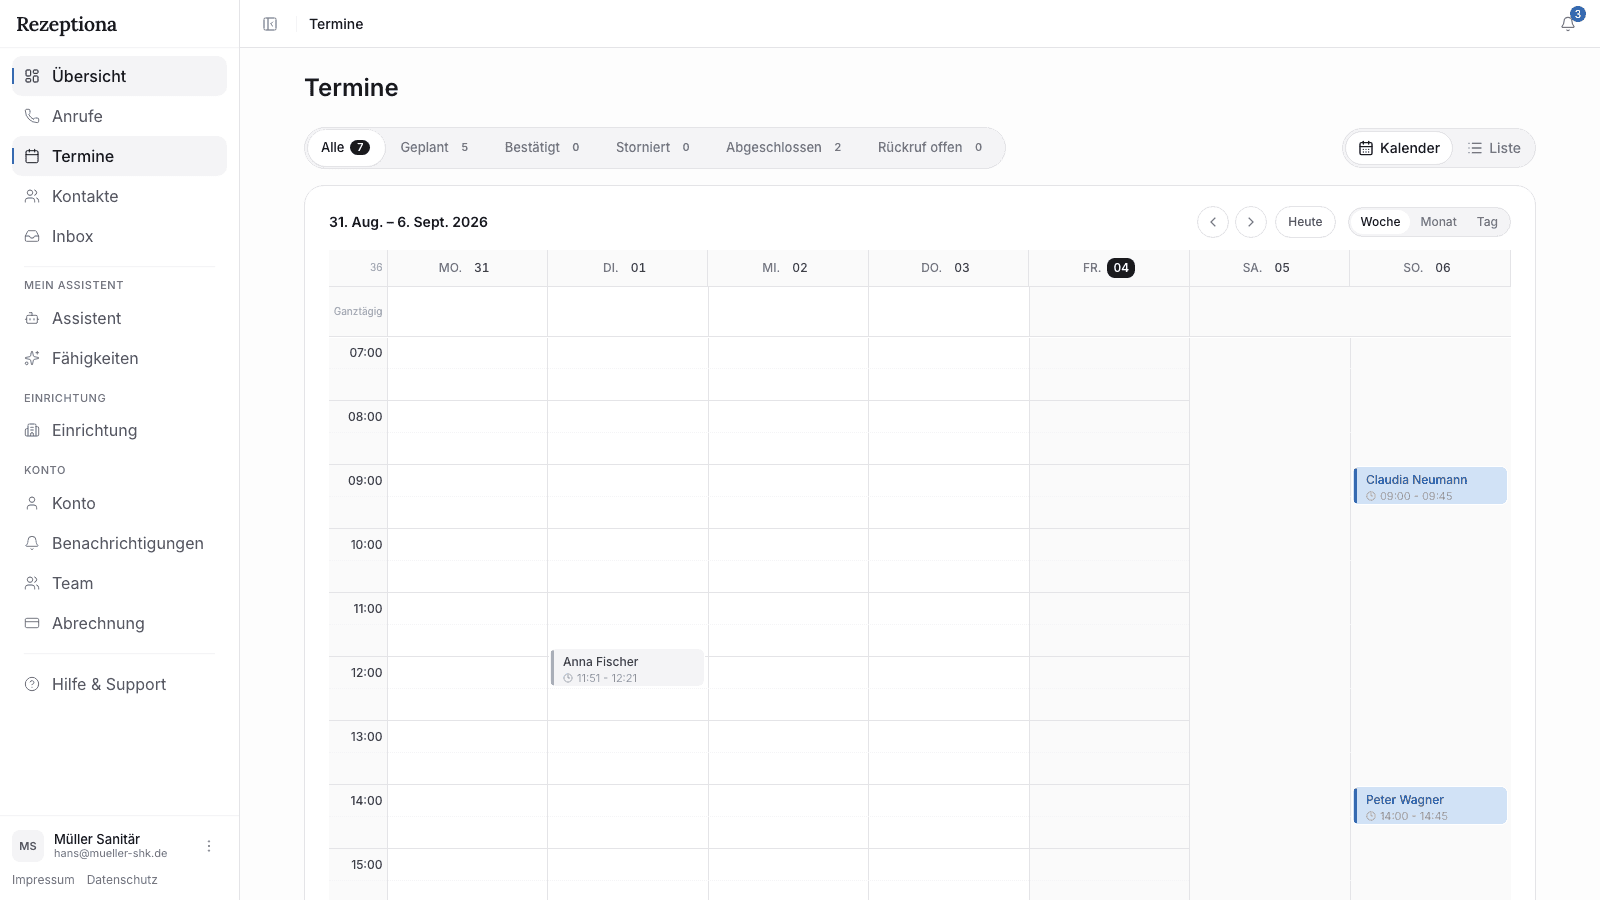Collapse the sidebar with the panel icon
Viewport: 1600px width, 900px height.
[270, 24]
